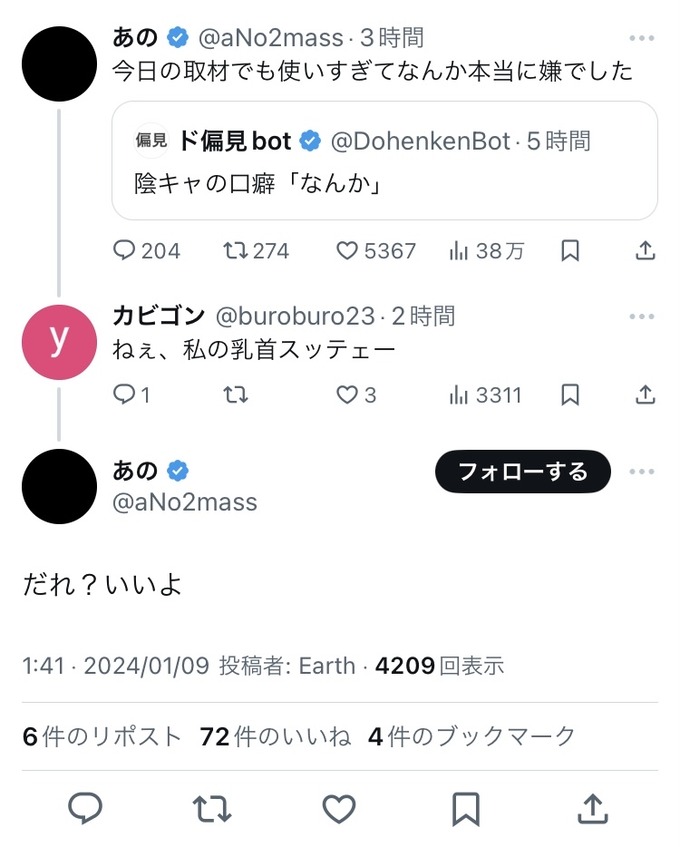
Task: Tap the like heart showing 5367
Action: point(347,251)
